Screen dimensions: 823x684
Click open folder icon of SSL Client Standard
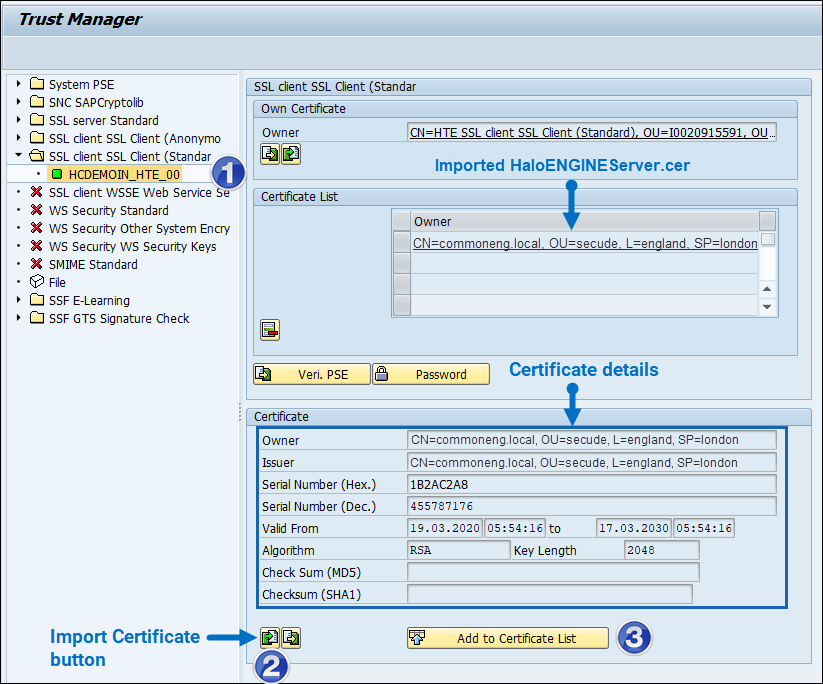[x=37, y=156]
